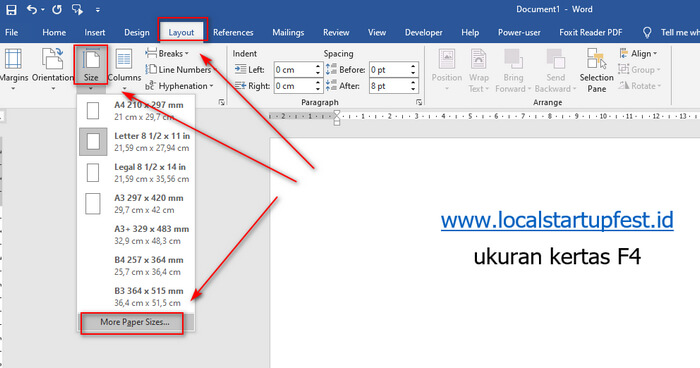
Task: Save the document with the floppy disk icon
Action: tap(11, 9)
